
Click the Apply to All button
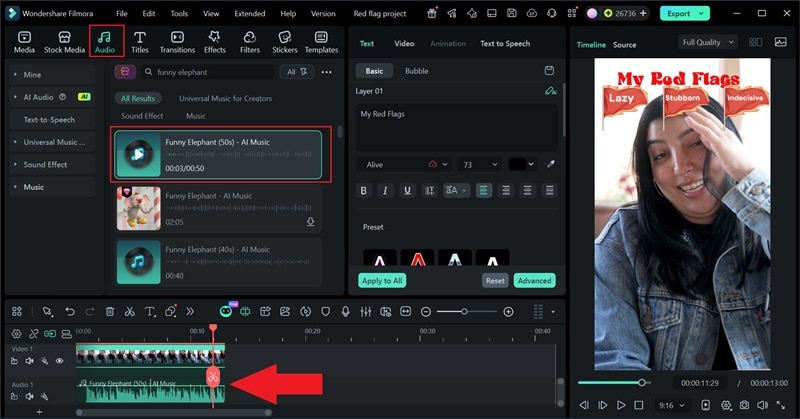(382, 281)
